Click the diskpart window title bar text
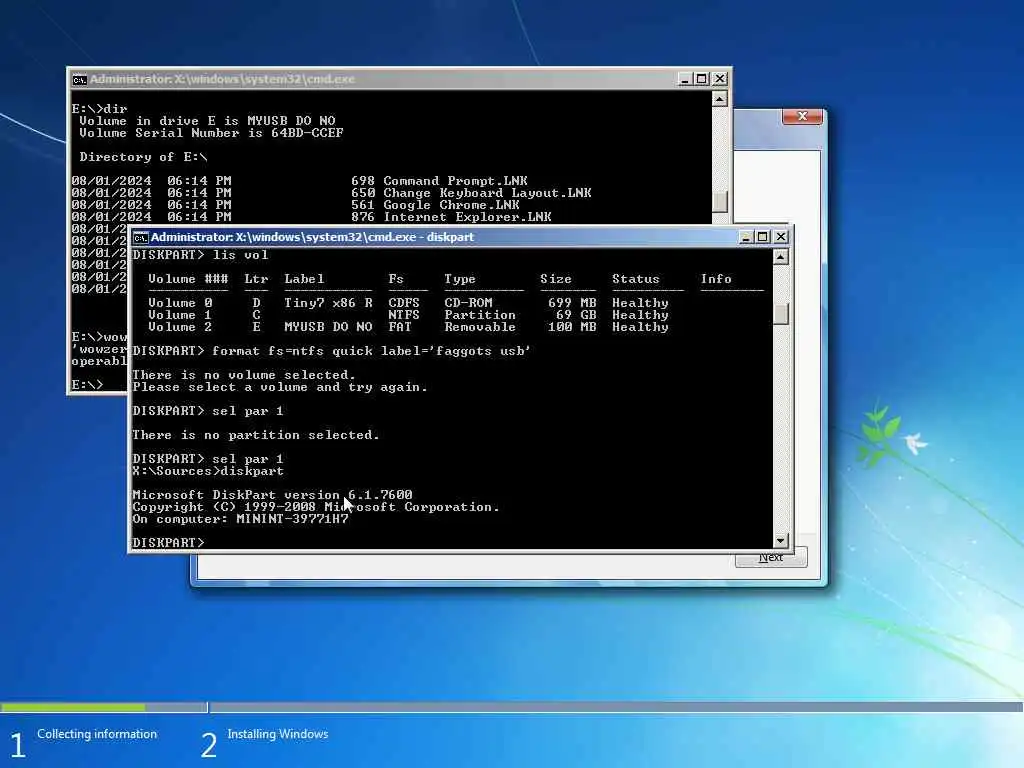Image resolution: width=1024 pixels, height=768 pixels. coord(312,237)
